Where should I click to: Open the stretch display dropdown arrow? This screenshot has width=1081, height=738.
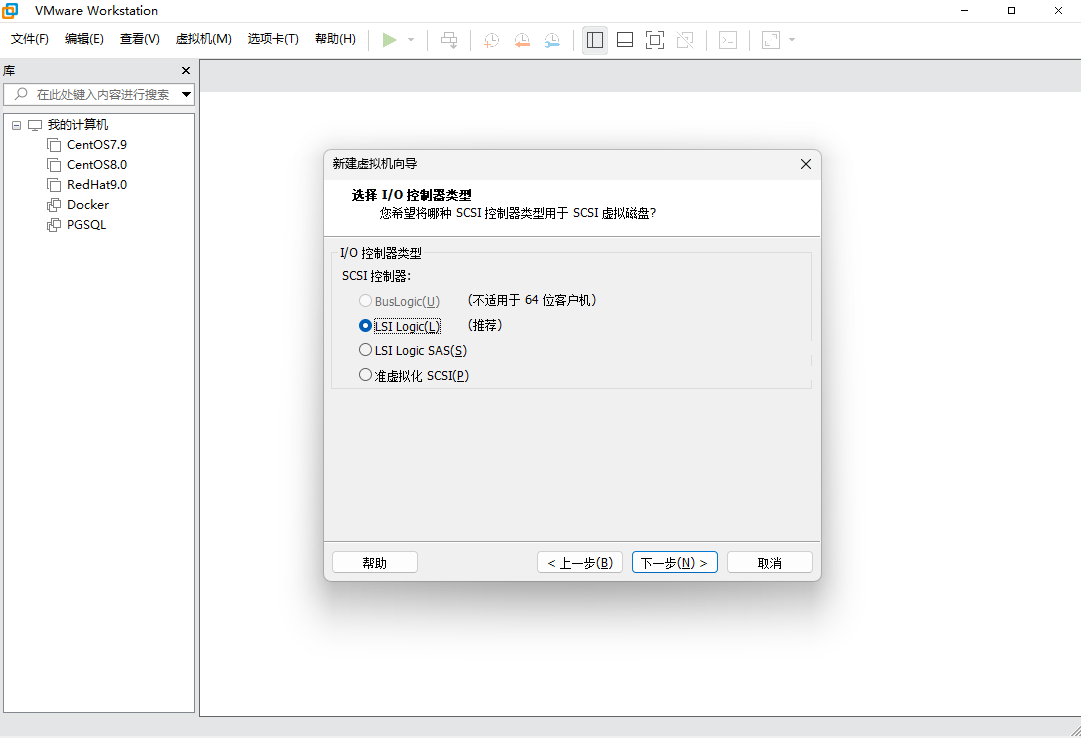[791, 40]
